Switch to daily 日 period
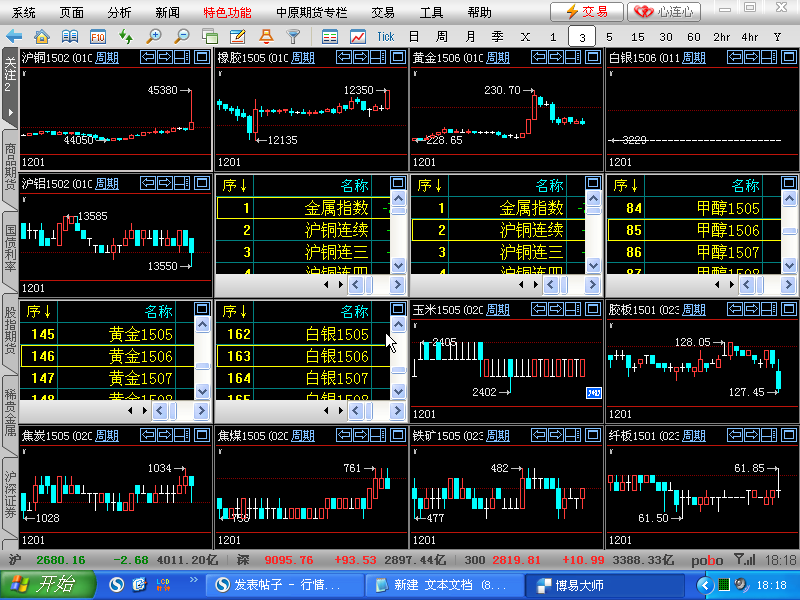Viewport: 800px width, 600px height. (x=414, y=36)
